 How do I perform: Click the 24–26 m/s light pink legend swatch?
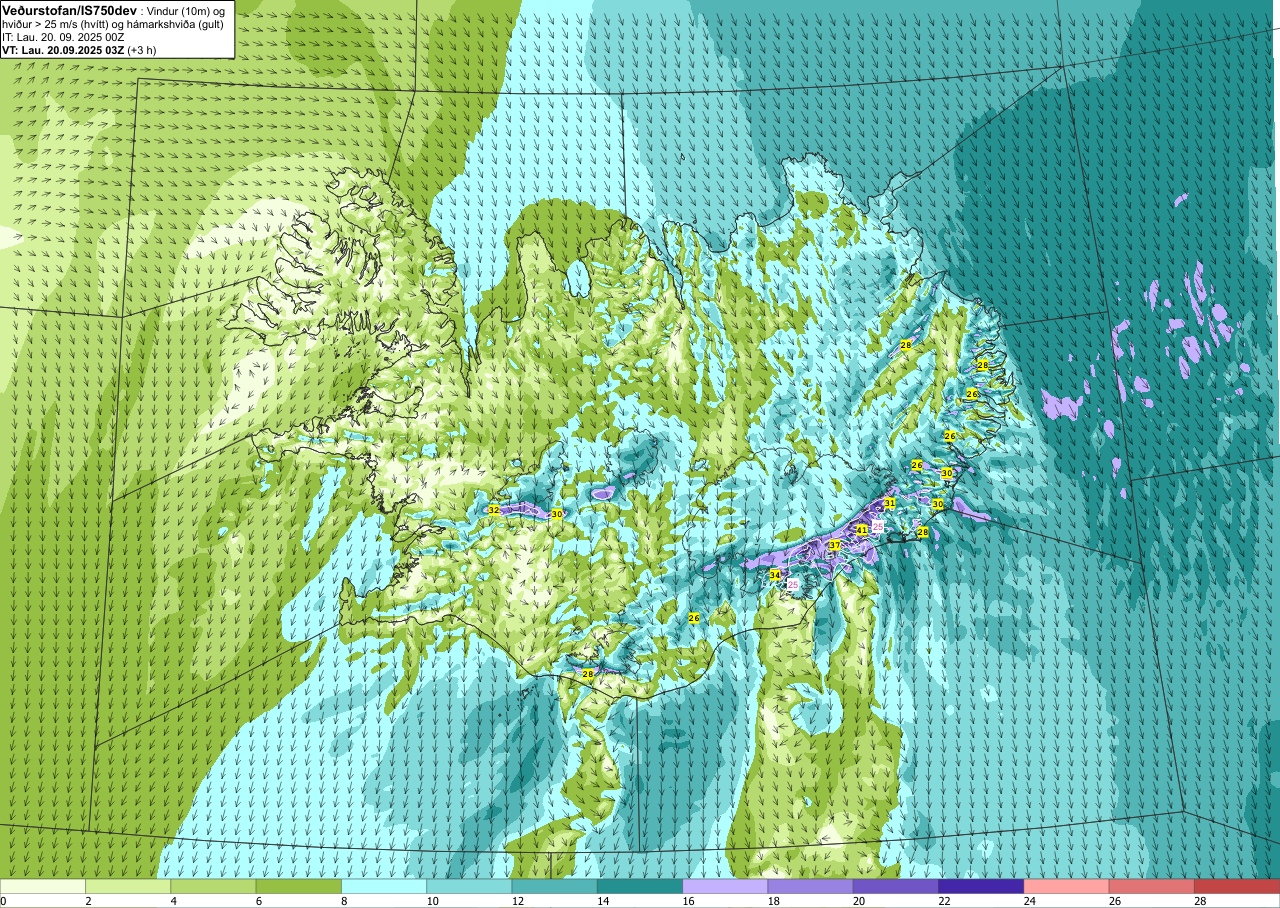coord(1066,886)
